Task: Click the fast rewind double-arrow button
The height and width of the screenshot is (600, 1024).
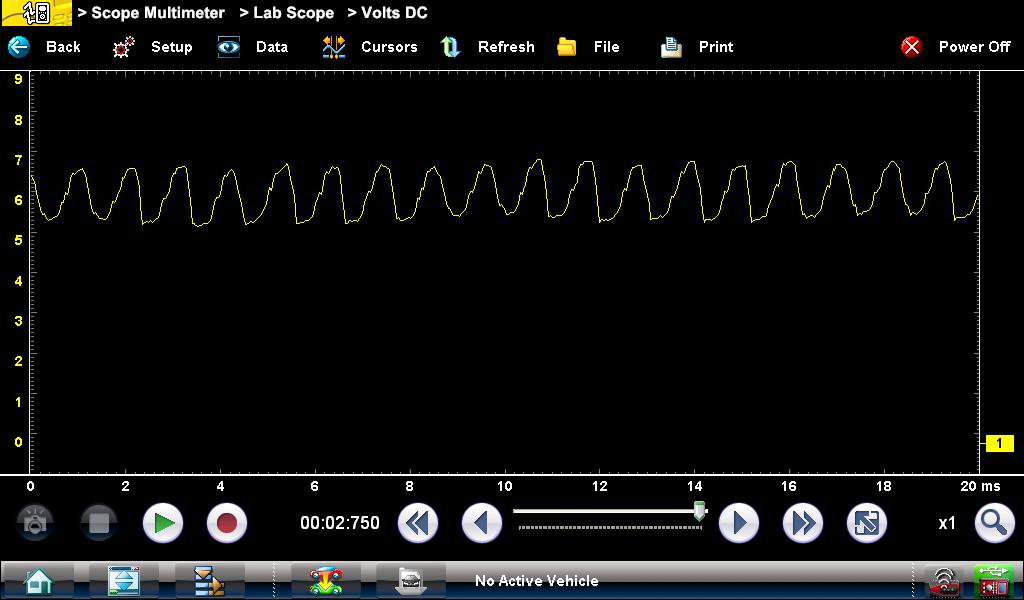Action: [x=418, y=523]
